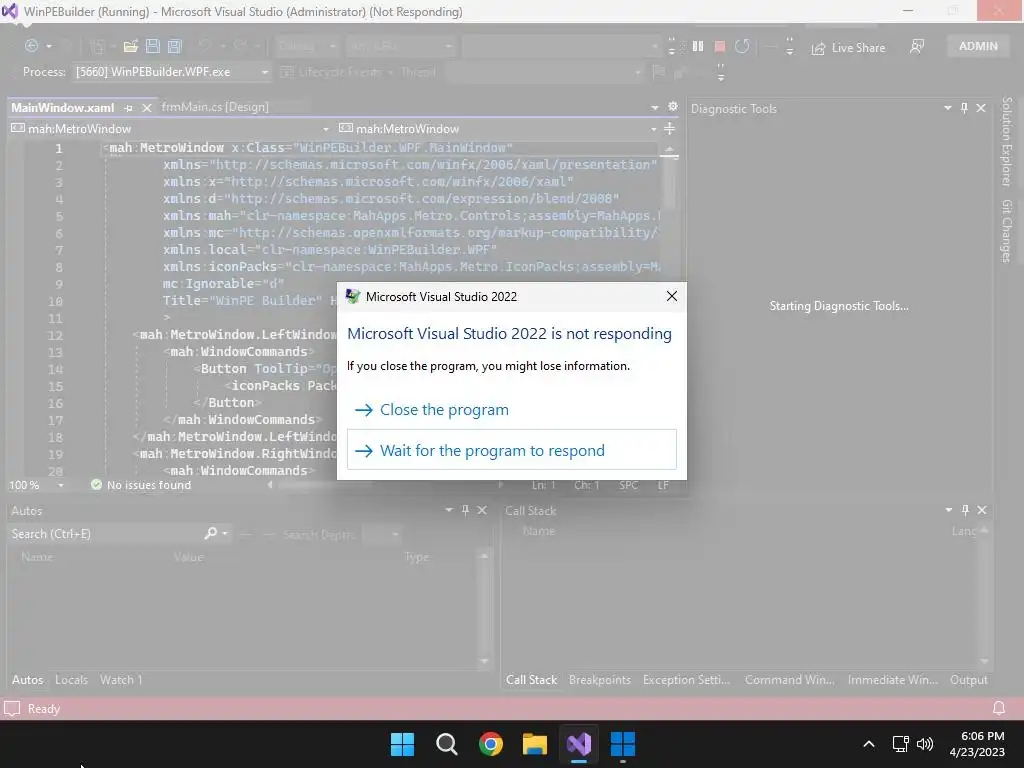Choose 'Wait for the program to respond'
This screenshot has height=768, width=1024.
coord(511,450)
